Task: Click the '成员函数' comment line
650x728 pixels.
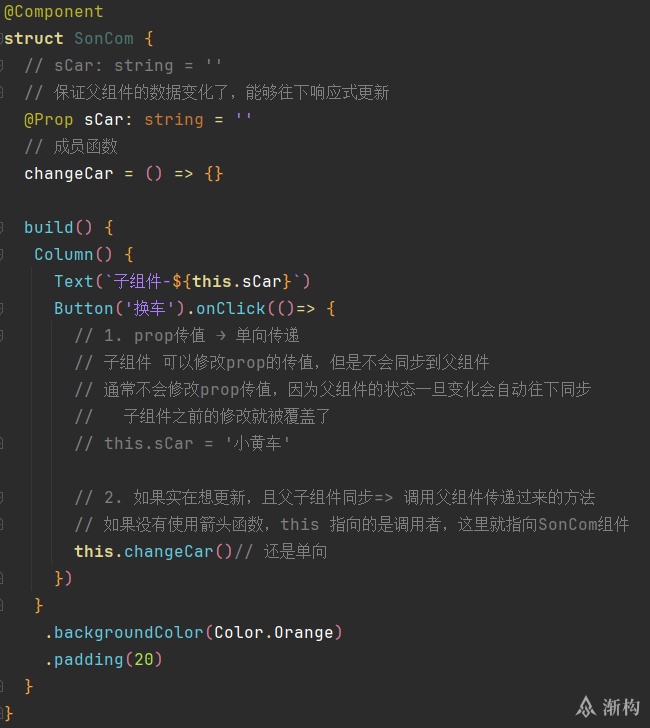Action: (x=71, y=147)
